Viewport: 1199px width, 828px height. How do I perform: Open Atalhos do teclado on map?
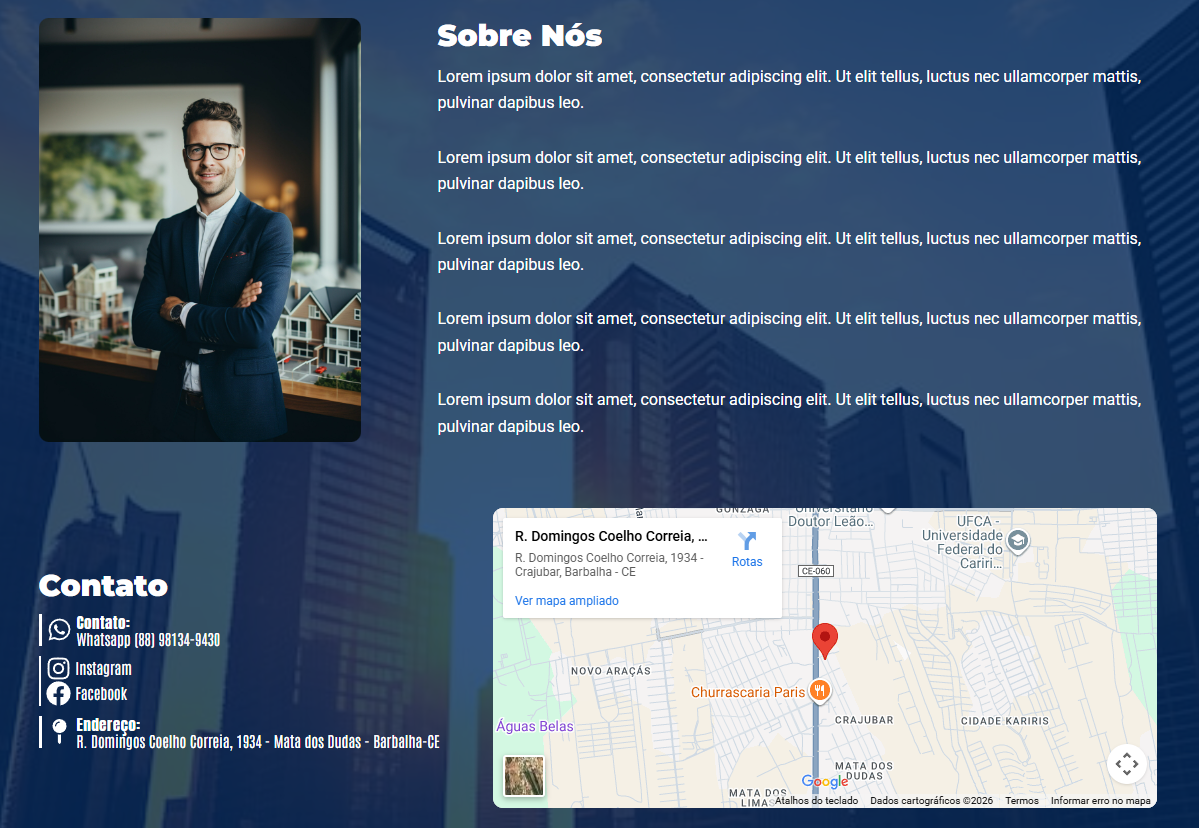click(816, 801)
